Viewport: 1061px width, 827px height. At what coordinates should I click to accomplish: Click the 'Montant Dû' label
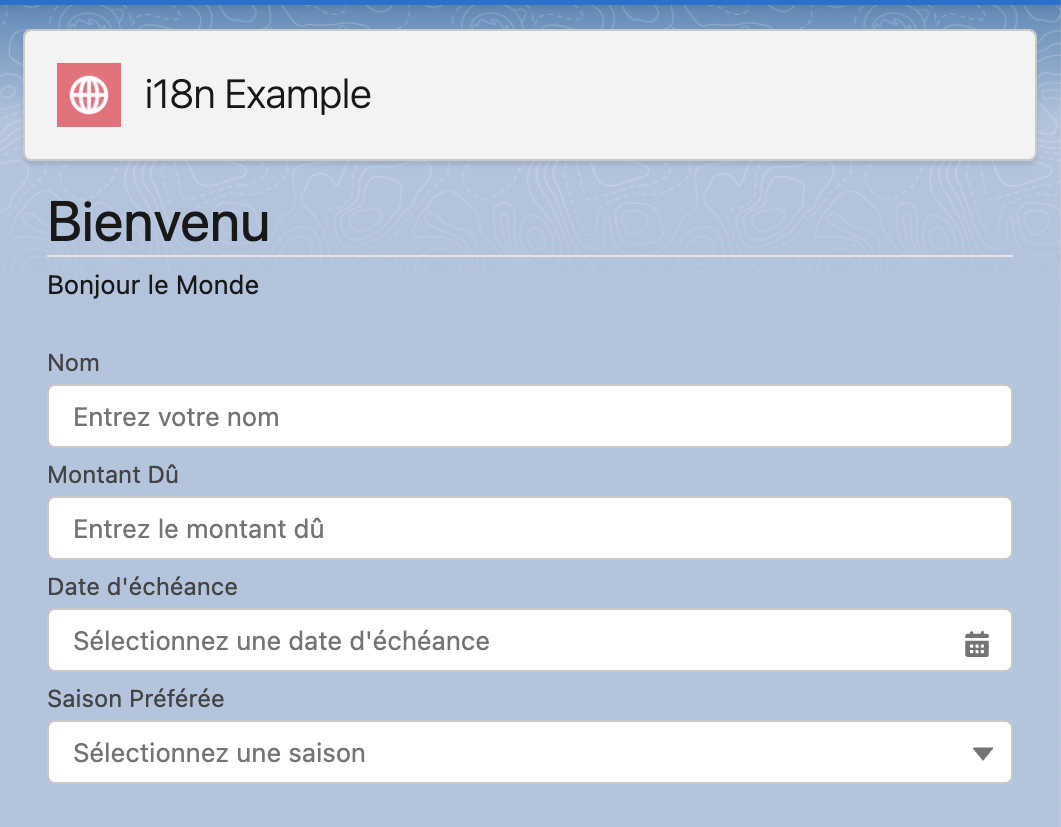coord(113,475)
